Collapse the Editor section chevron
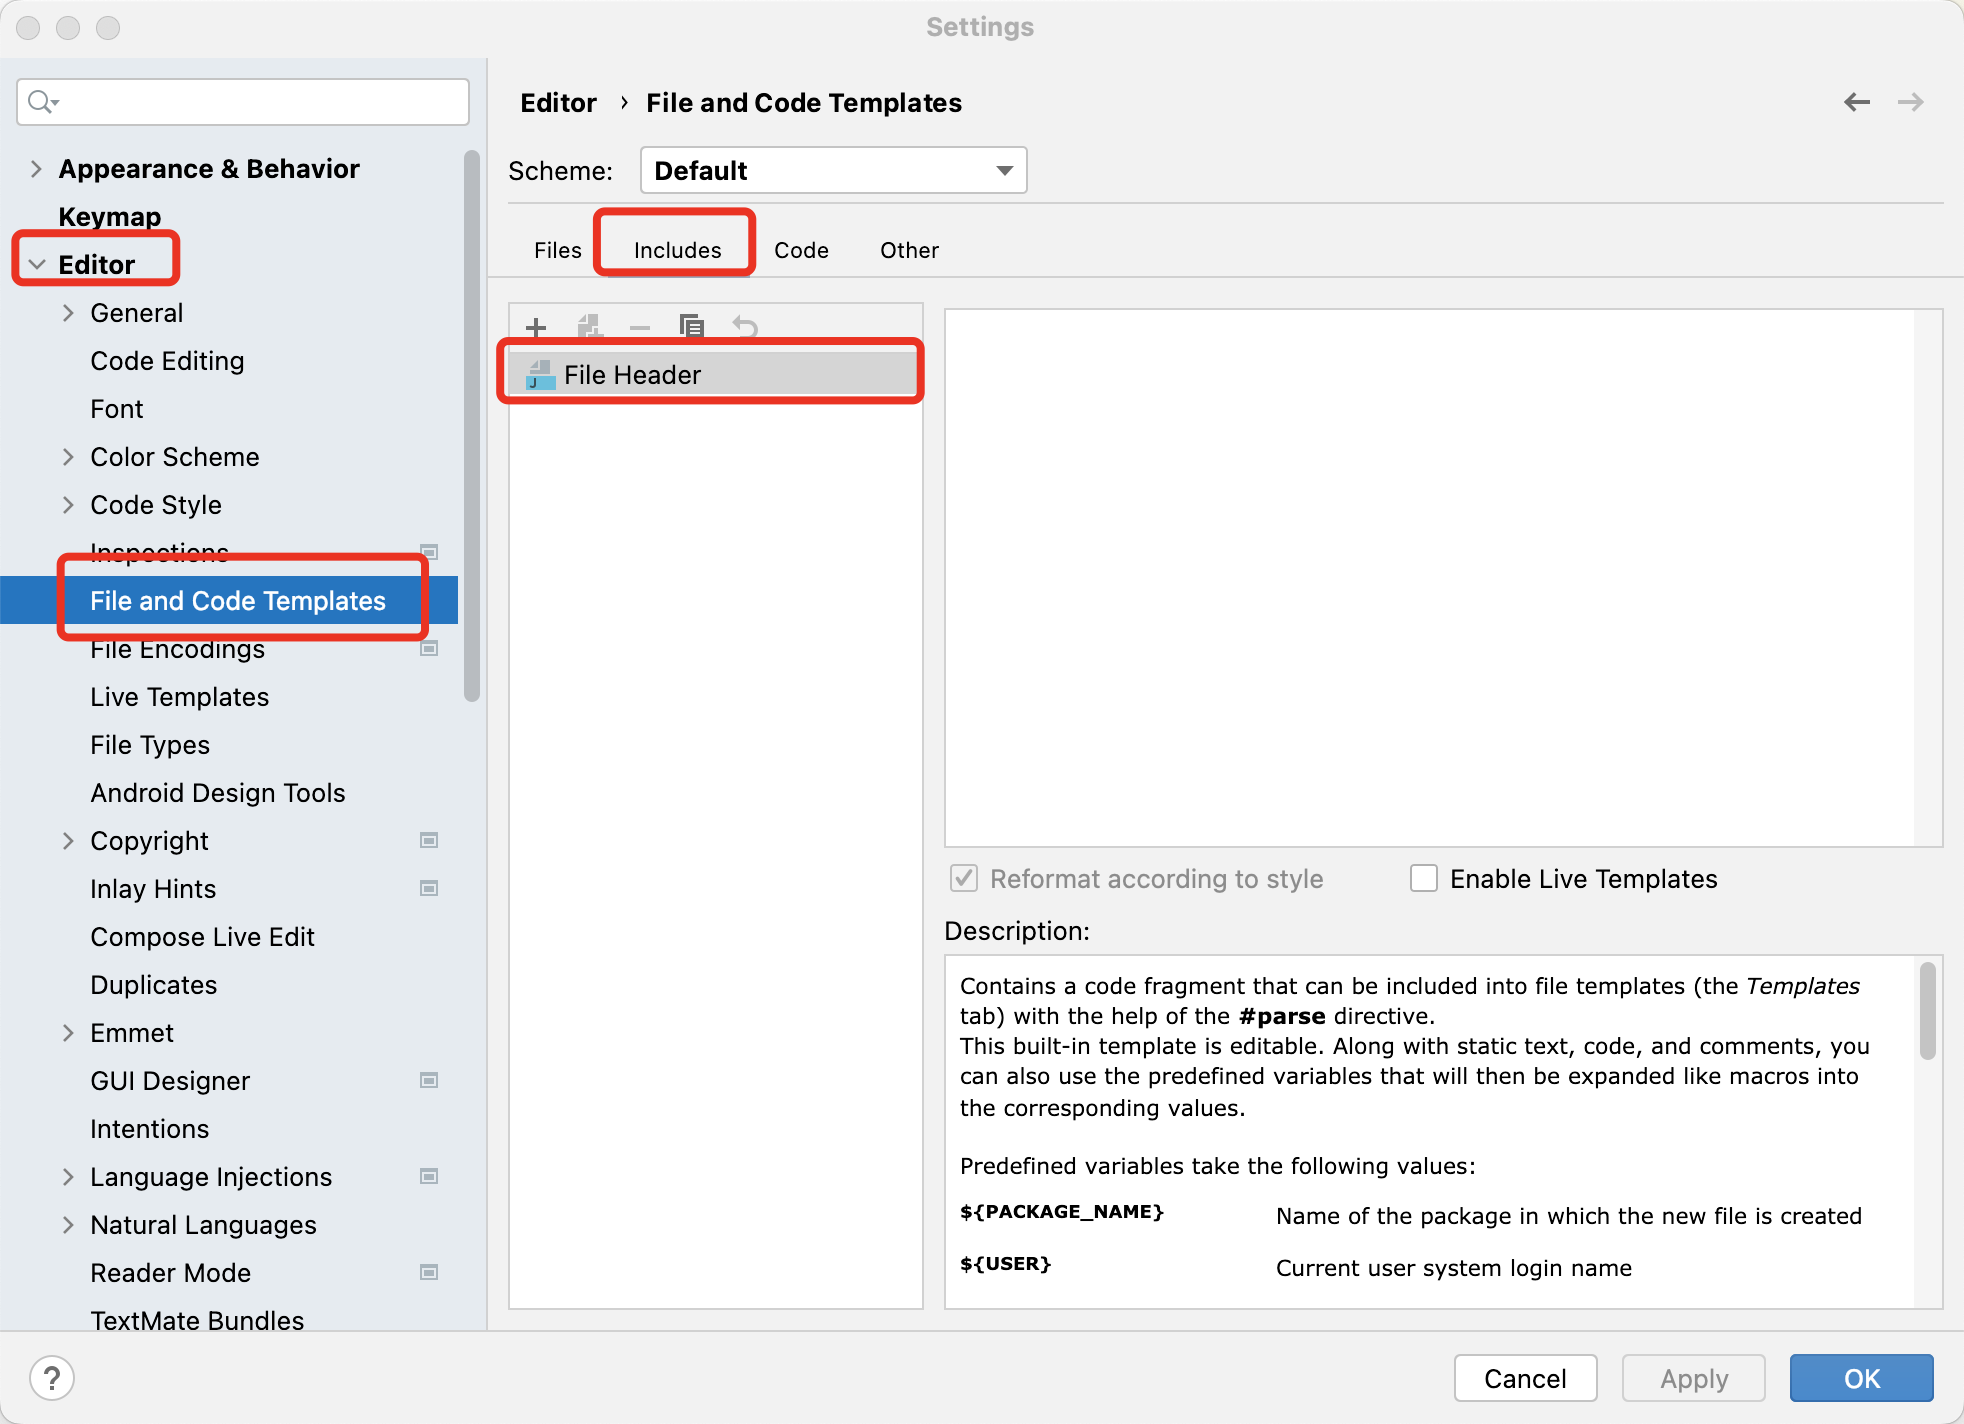 37,265
